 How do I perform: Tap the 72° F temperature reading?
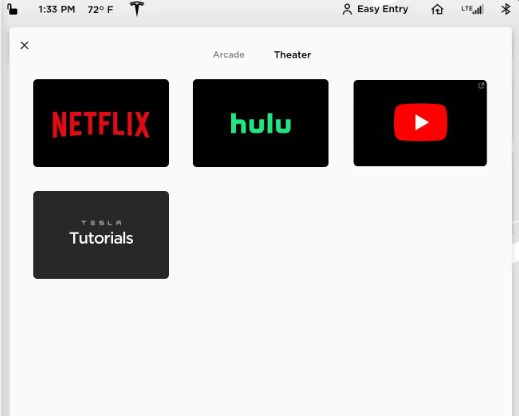click(100, 10)
